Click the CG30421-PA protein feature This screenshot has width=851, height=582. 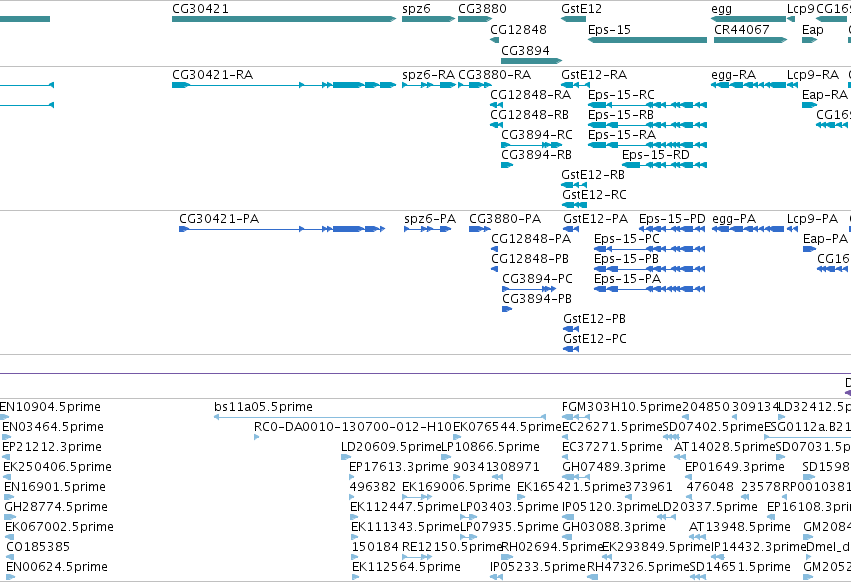[x=282, y=229]
